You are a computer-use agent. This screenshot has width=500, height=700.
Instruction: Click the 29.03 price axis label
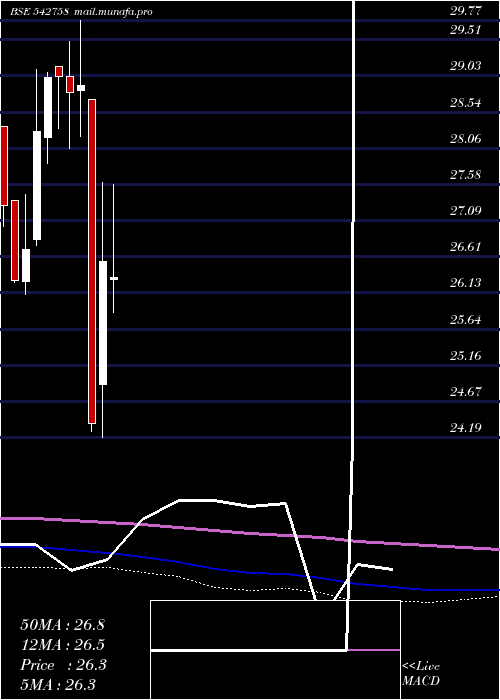point(466,66)
